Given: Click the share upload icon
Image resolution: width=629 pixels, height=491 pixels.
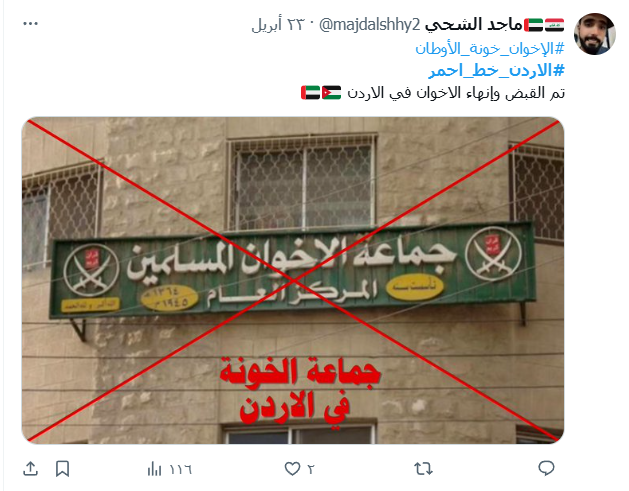Looking at the screenshot, I should [30, 469].
